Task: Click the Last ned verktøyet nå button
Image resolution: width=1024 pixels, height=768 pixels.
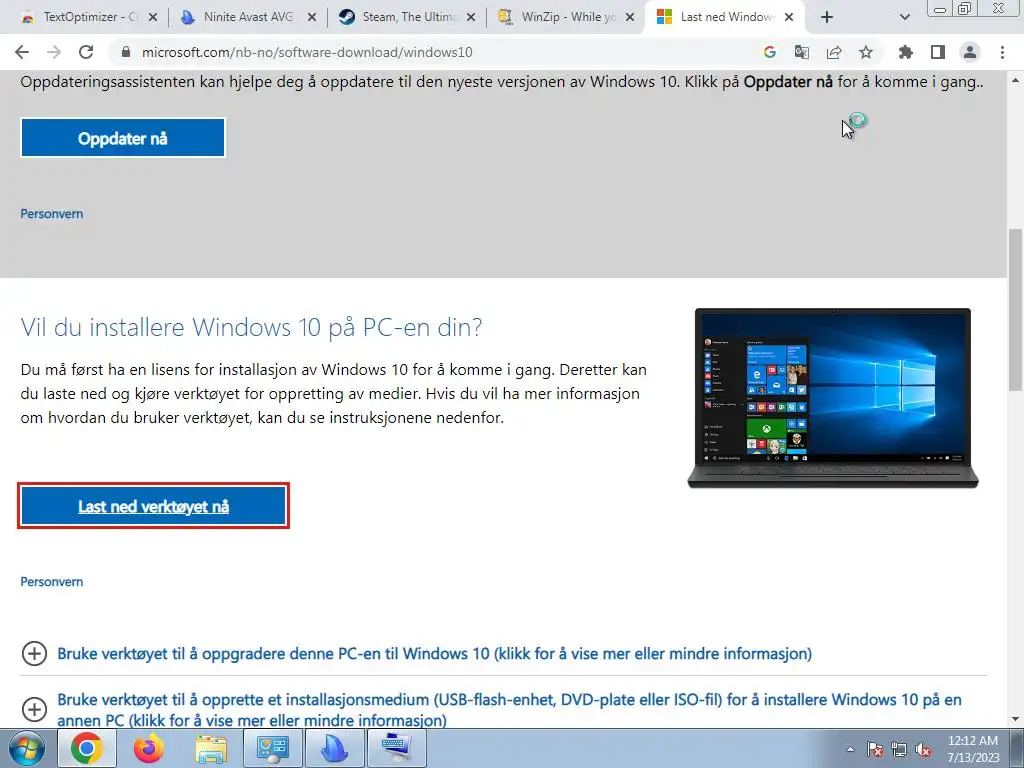Action: click(x=153, y=506)
